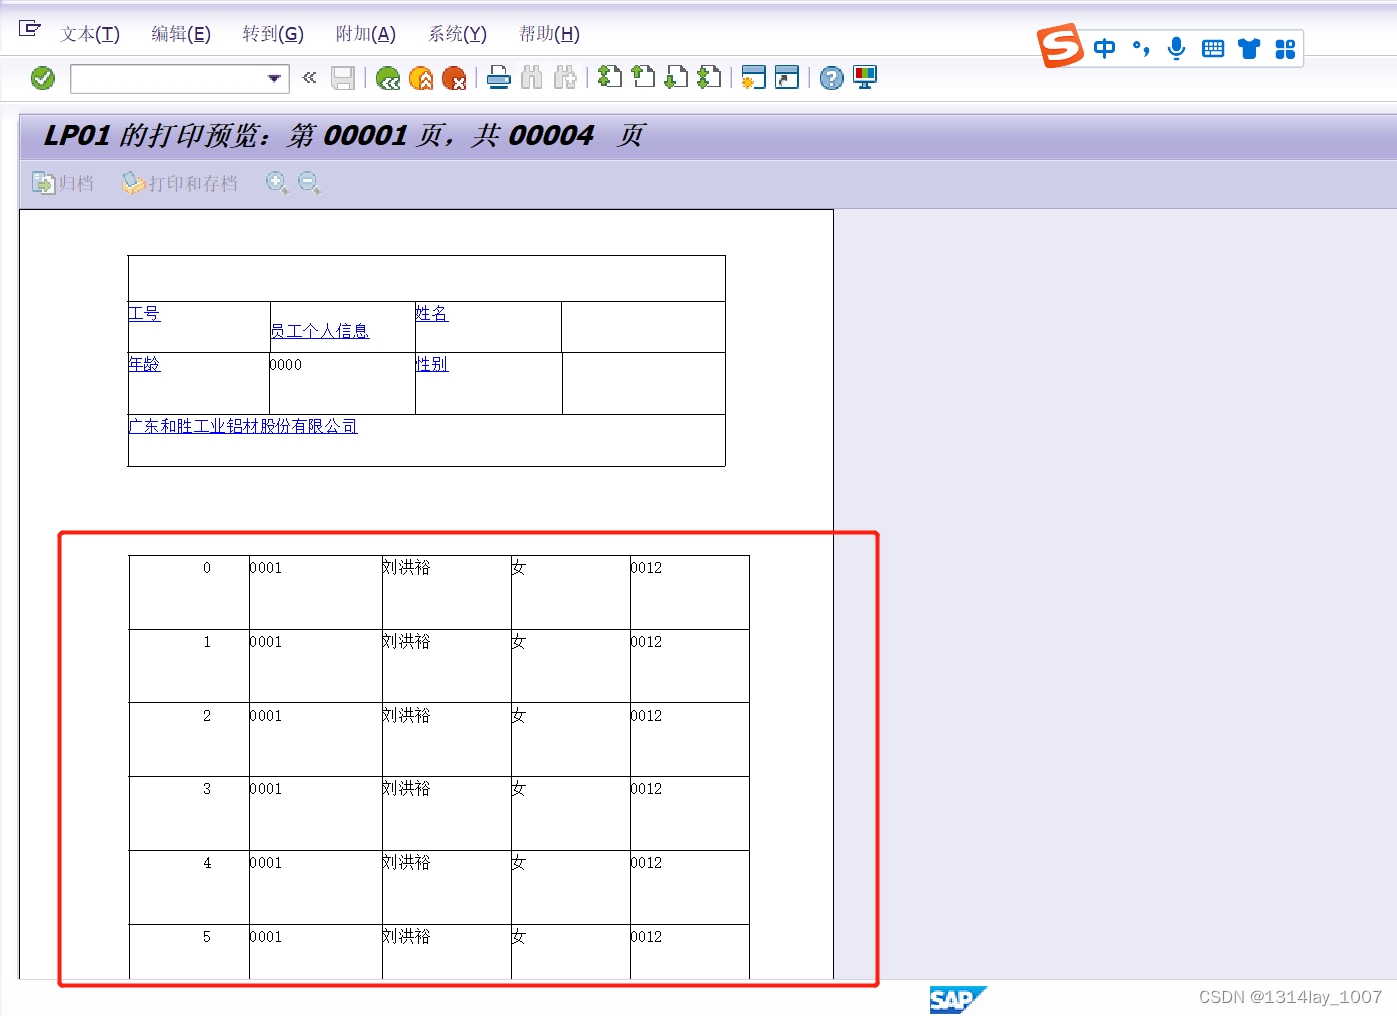Click the Find binoculars icon
Screen dimensions: 1397x1016
pyautogui.click(x=532, y=78)
